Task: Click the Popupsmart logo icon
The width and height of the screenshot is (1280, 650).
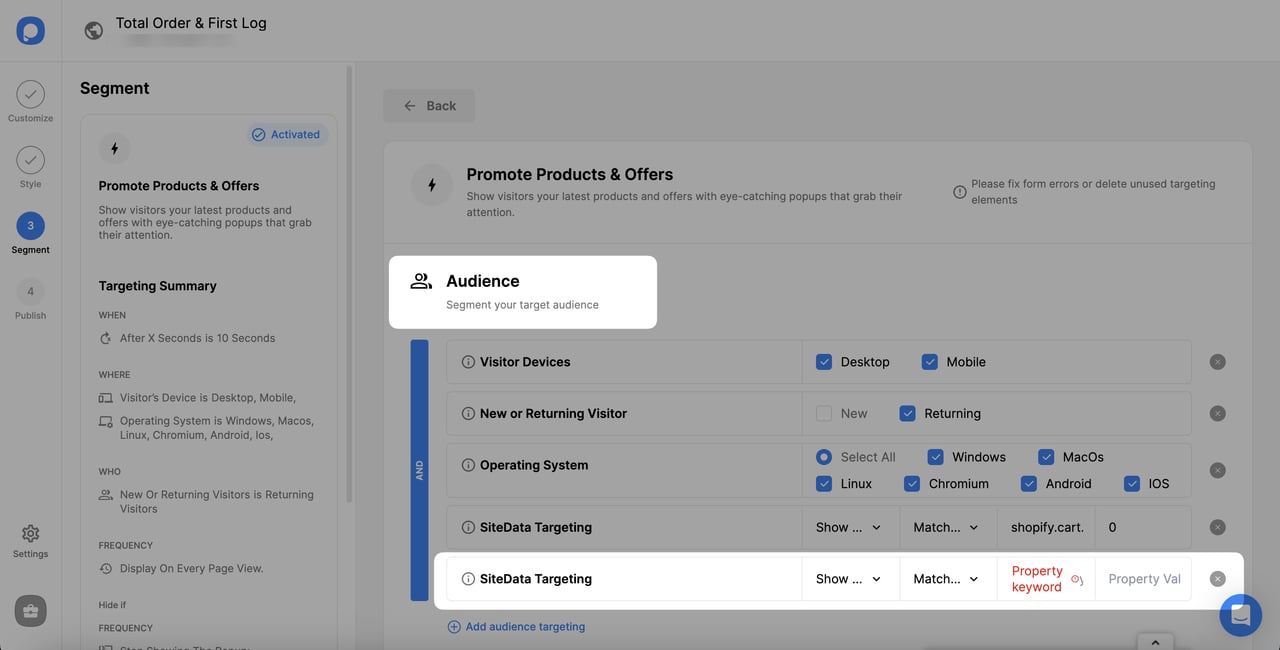Action: (x=30, y=30)
